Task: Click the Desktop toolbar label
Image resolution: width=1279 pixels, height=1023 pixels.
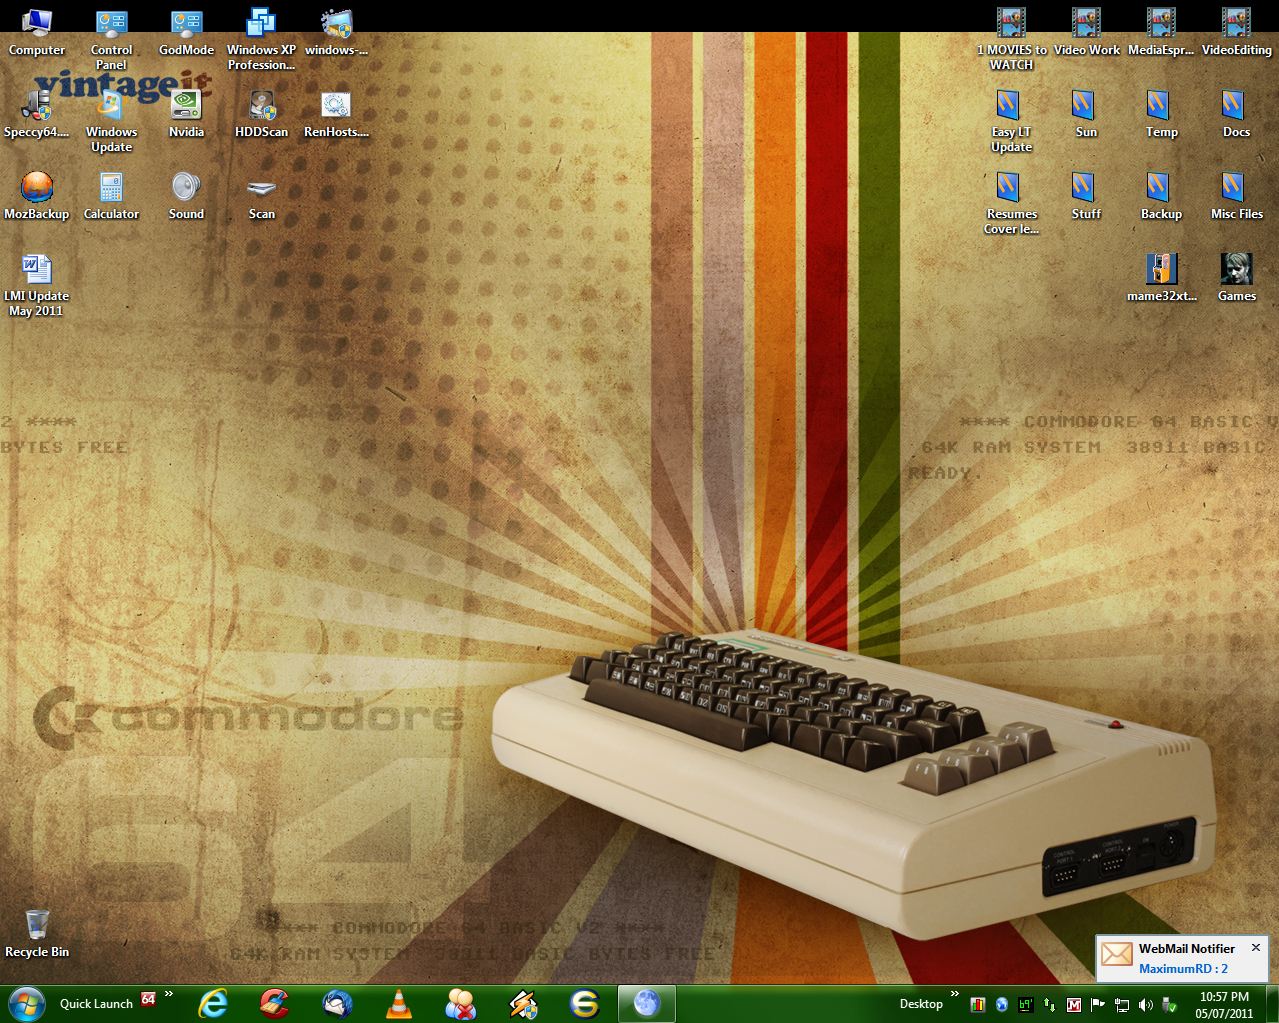Action: [x=921, y=1004]
